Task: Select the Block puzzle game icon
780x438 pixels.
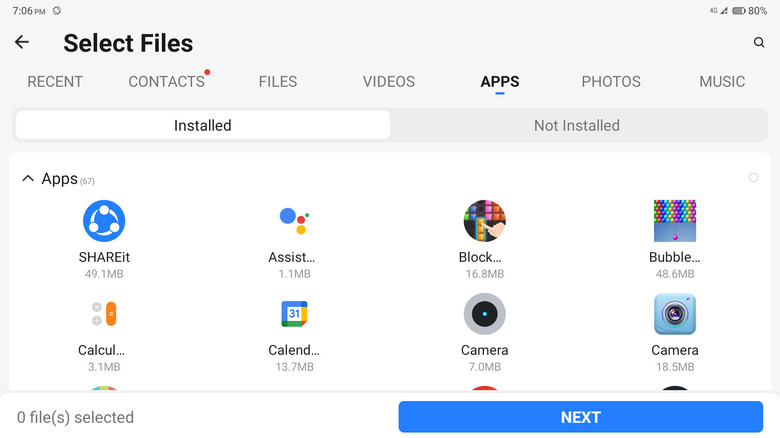Action: pos(484,221)
